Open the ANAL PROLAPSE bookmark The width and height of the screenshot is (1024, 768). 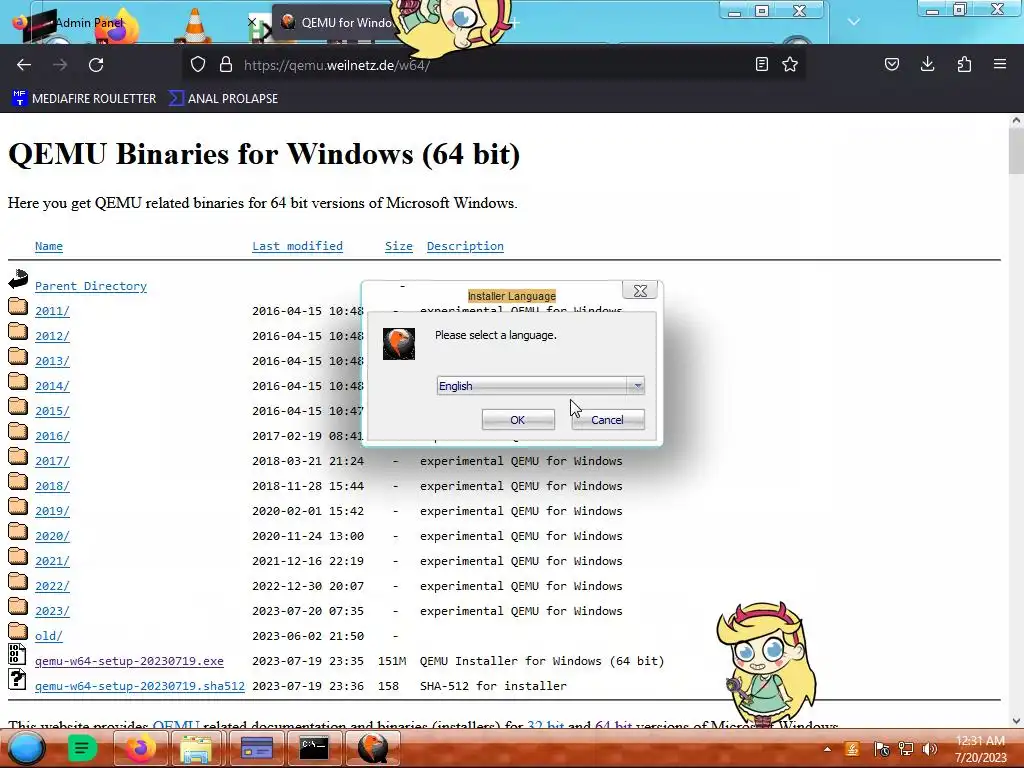(223, 99)
